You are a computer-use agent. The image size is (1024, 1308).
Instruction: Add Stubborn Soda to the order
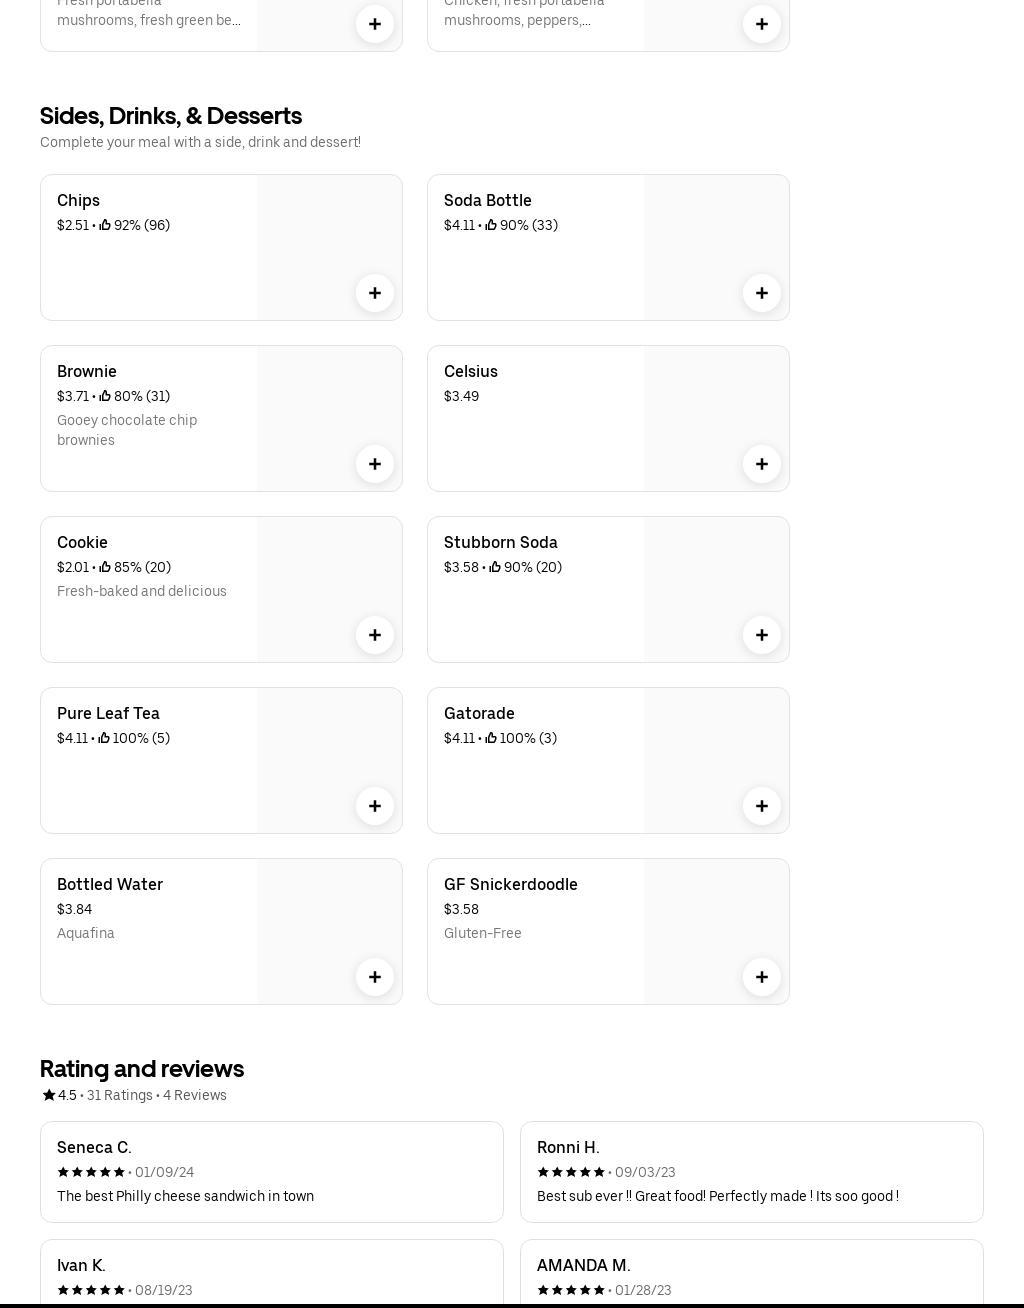761,635
